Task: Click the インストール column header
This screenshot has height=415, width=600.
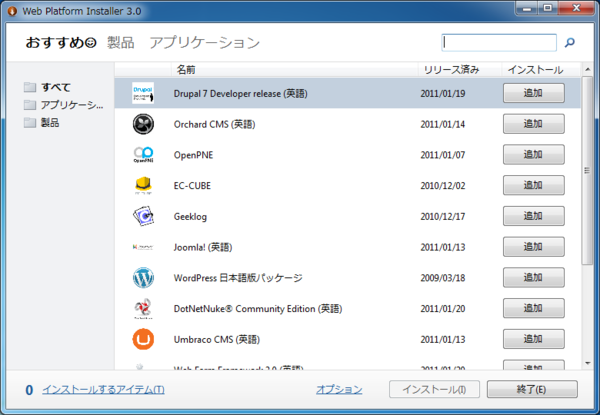Action: pyautogui.click(x=541, y=70)
